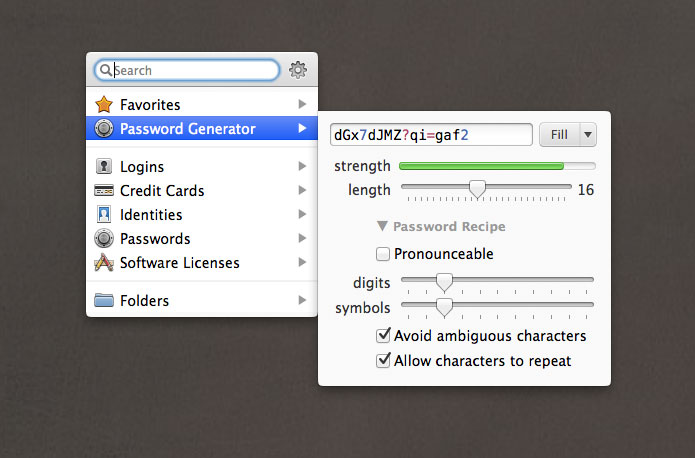
Task: Click the generated password text field
Action: tap(430, 134)
